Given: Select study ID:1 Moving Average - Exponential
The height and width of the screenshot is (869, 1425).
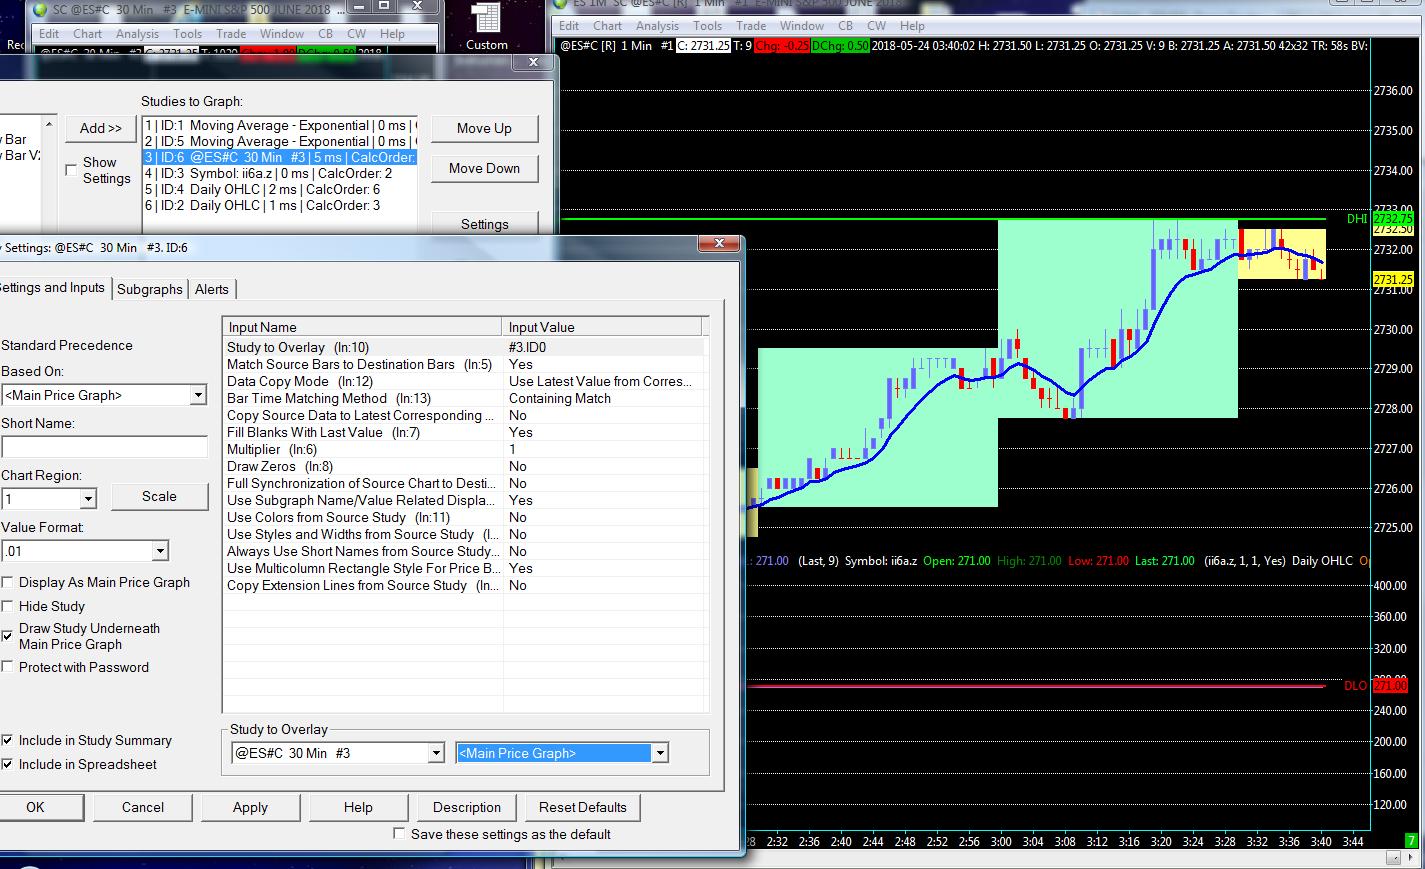Looking at the screenshot, I should pyautogui.click(x=279, y=125).
